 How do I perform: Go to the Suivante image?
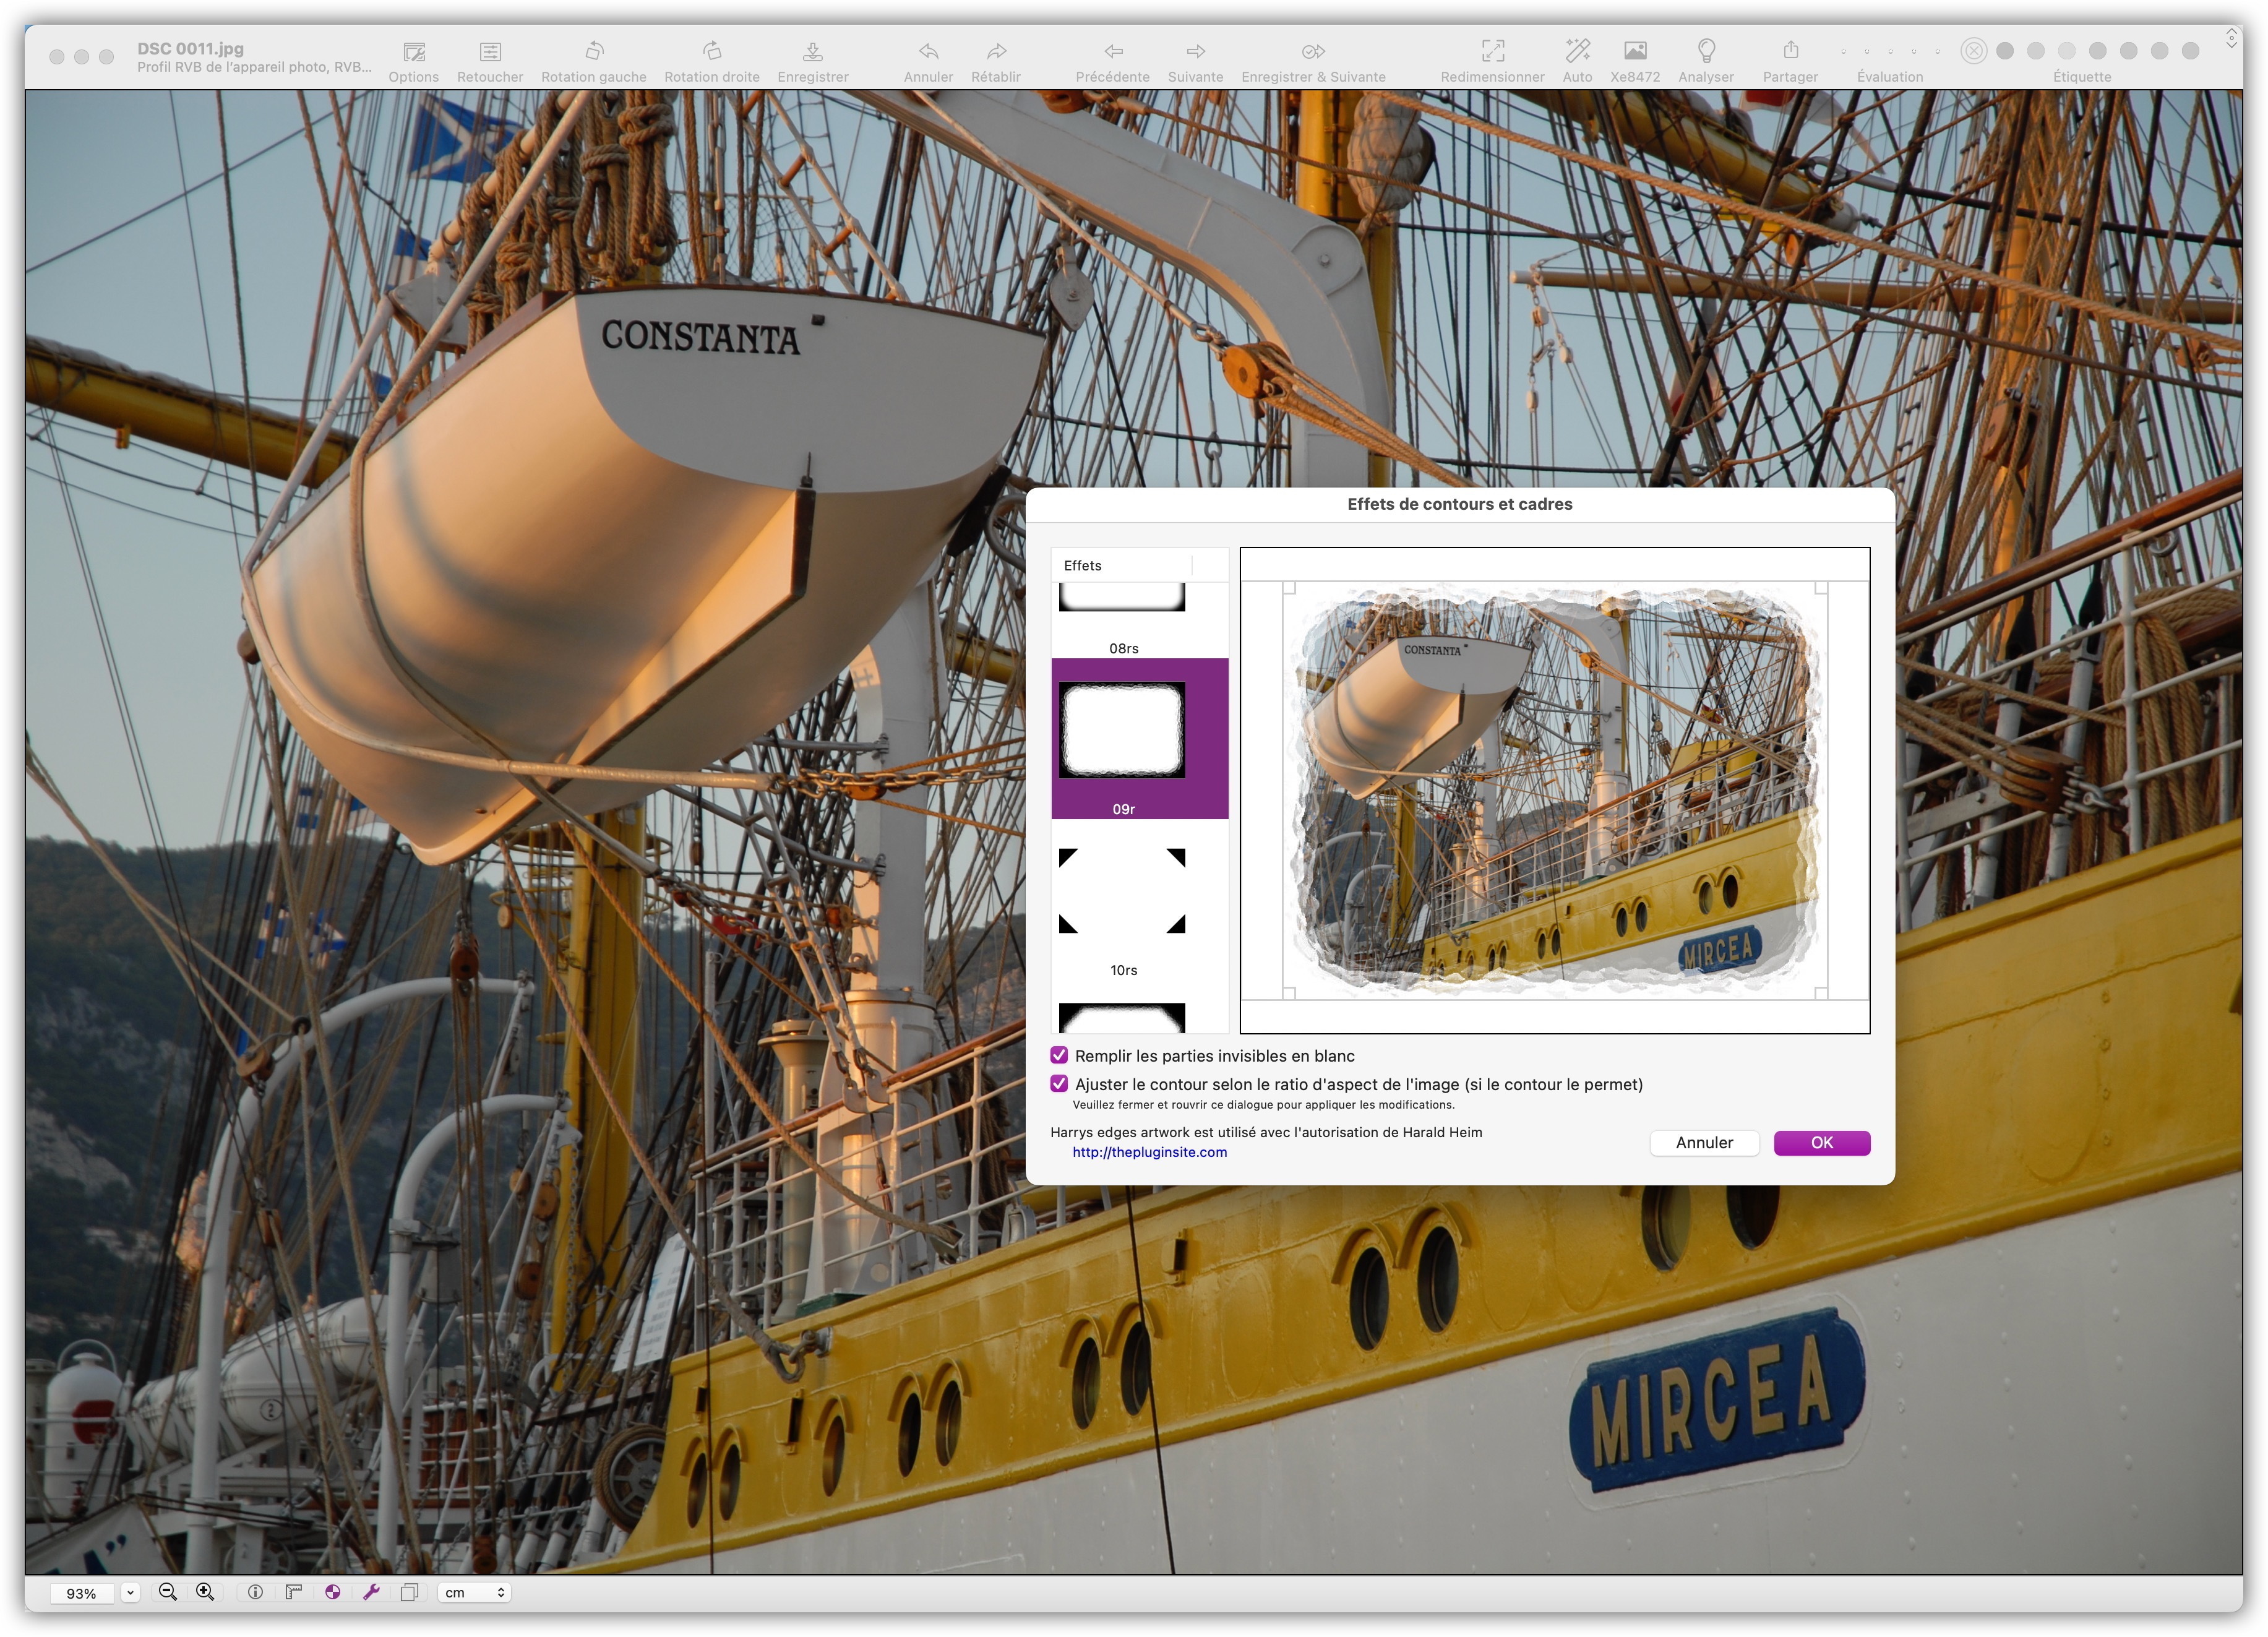pos(1195,61)
